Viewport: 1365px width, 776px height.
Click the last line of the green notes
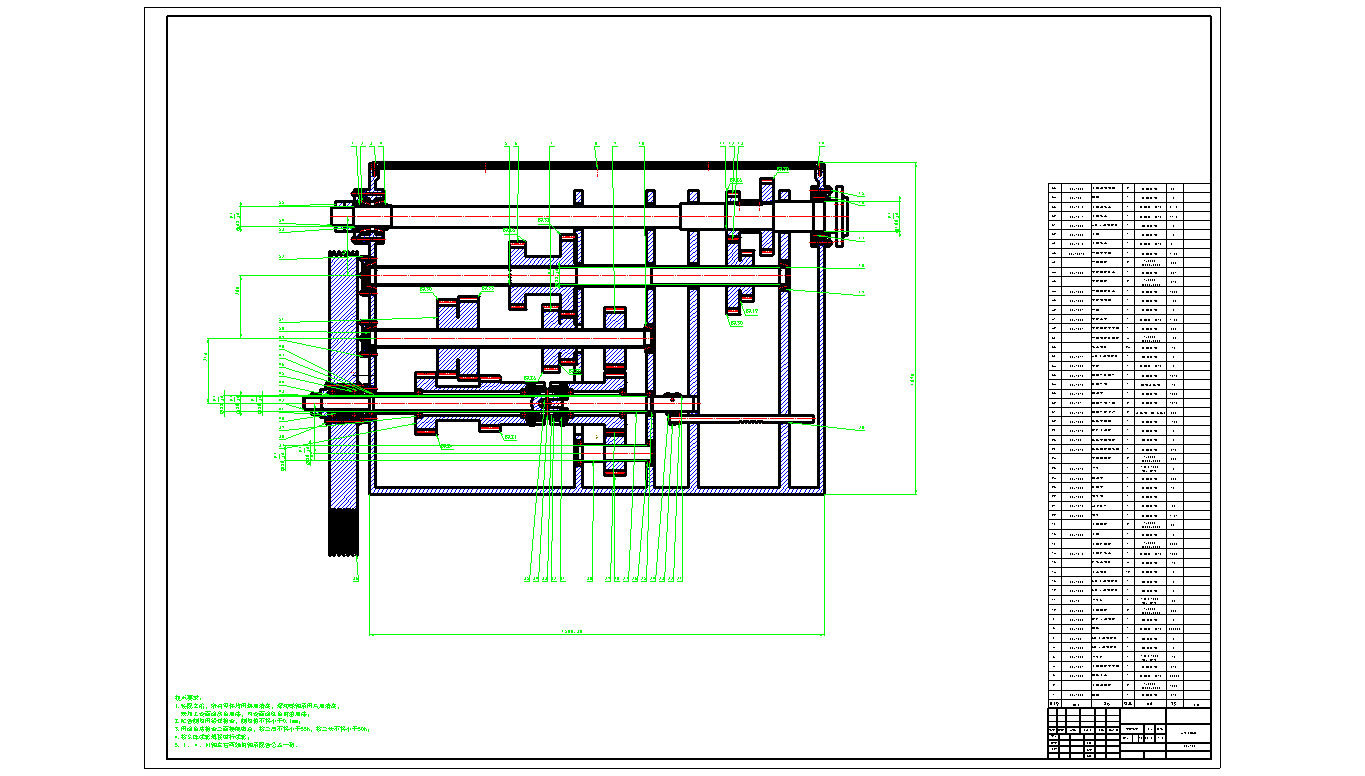(237, 745)
